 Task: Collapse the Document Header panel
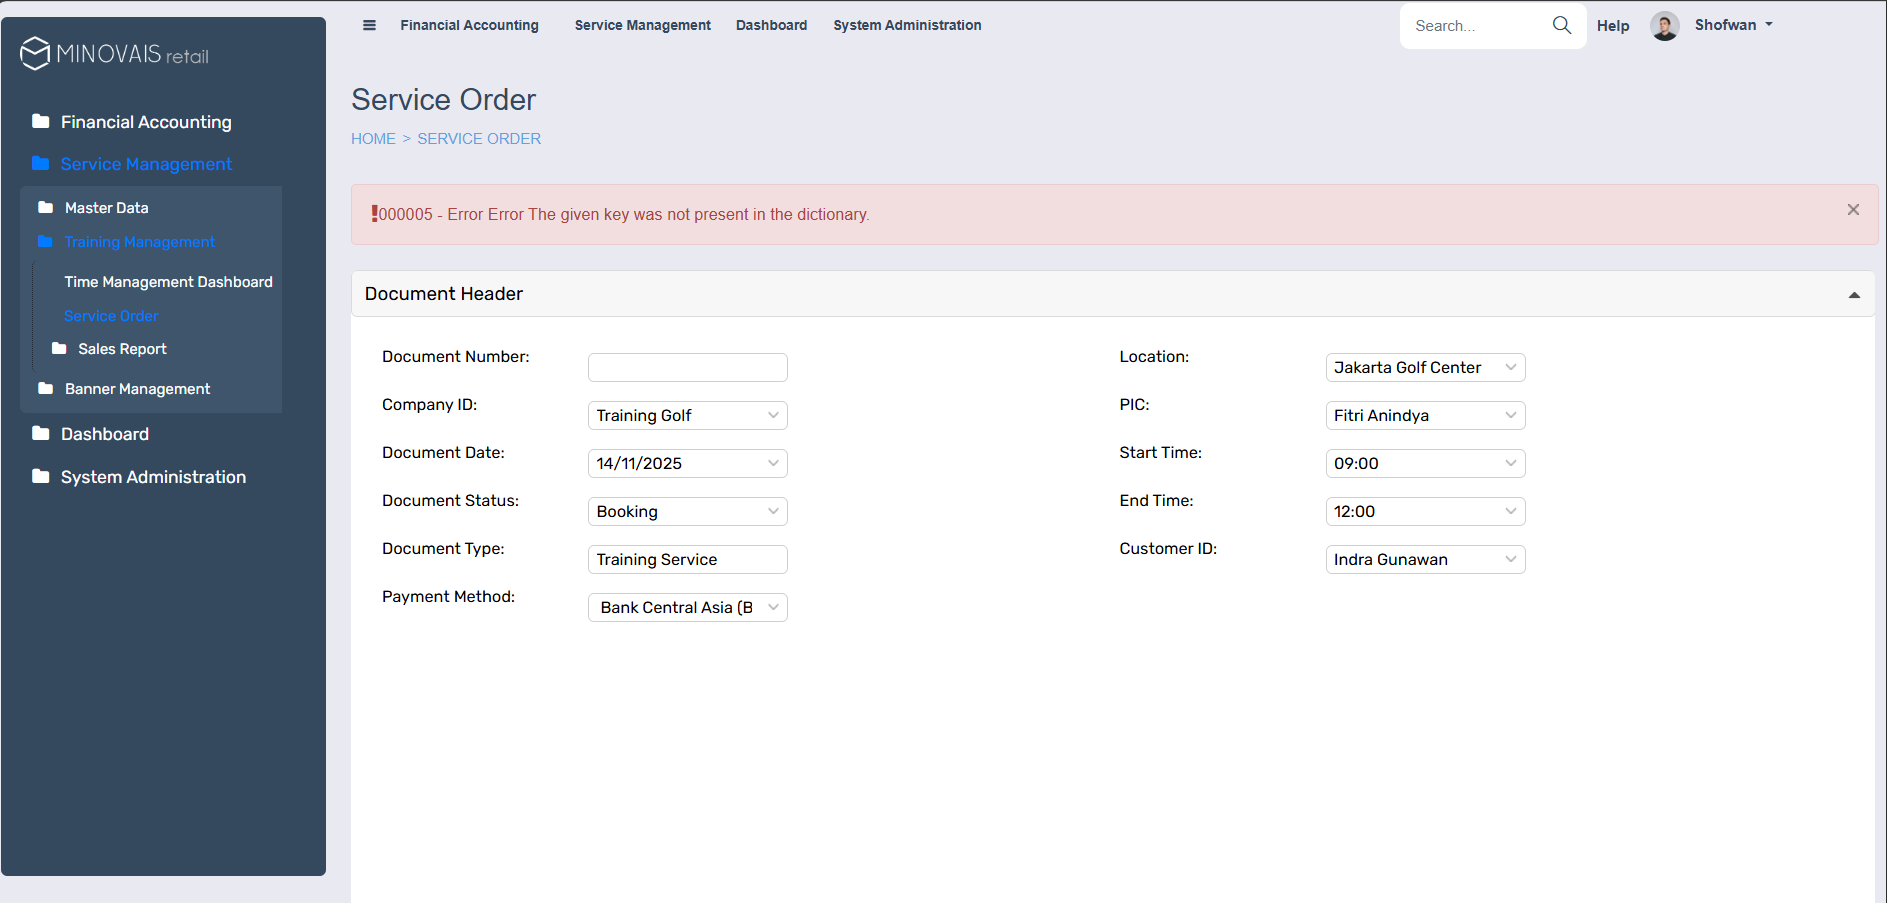(1854, 295)
